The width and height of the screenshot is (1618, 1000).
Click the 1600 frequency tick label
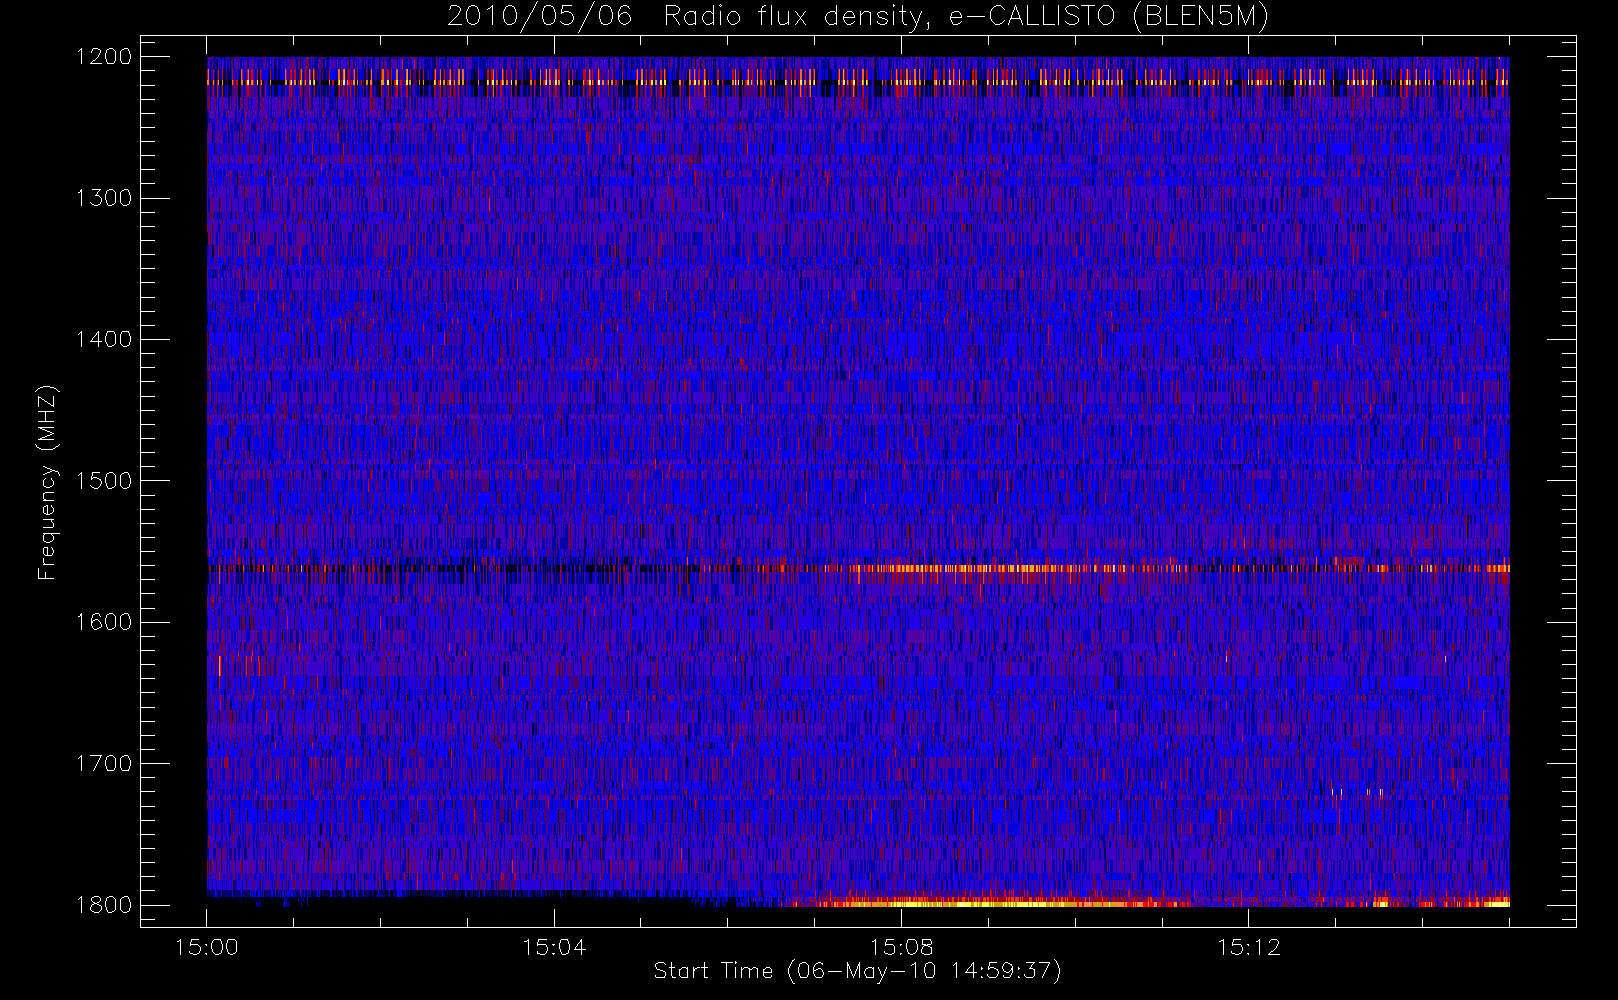coord(104,622)
